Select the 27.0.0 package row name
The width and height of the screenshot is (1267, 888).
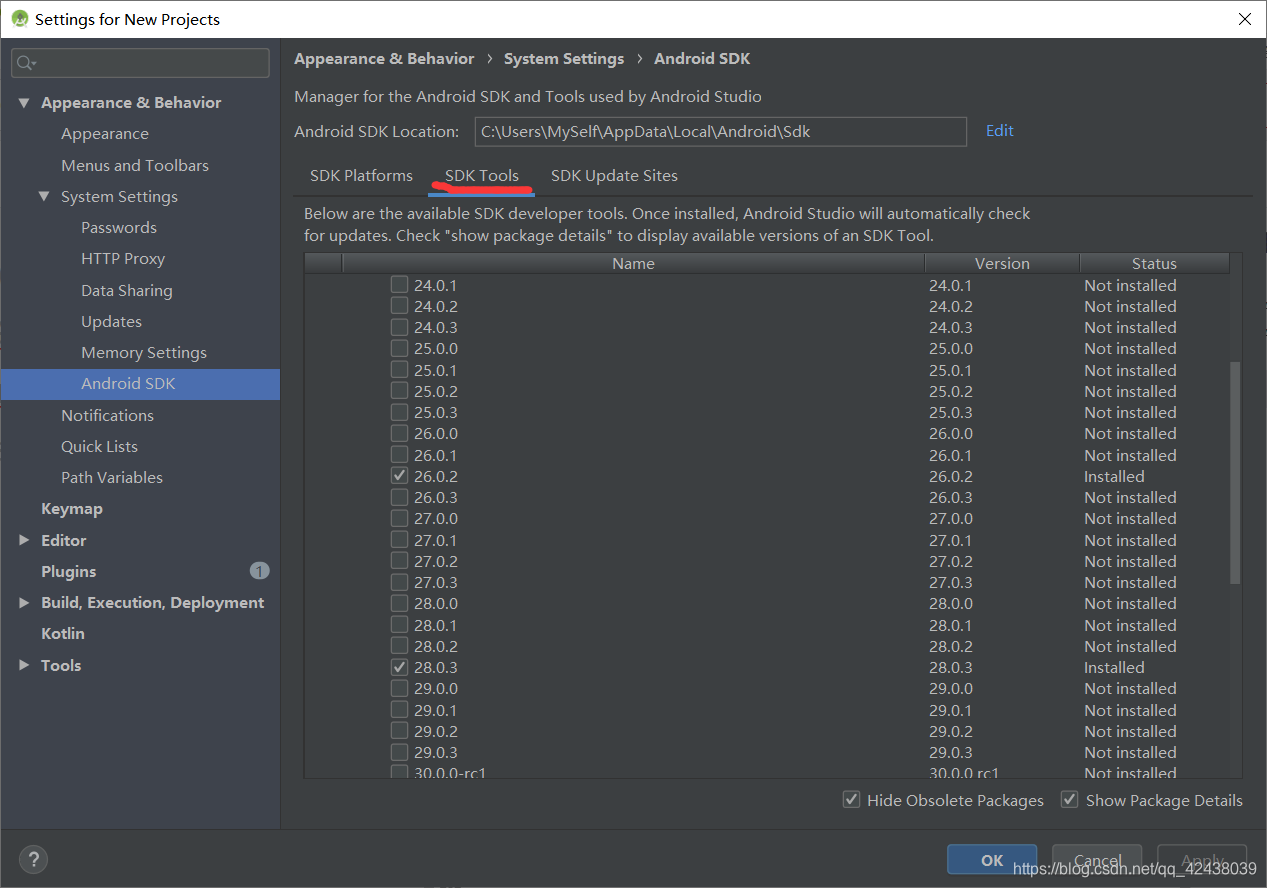click(436, 518)
